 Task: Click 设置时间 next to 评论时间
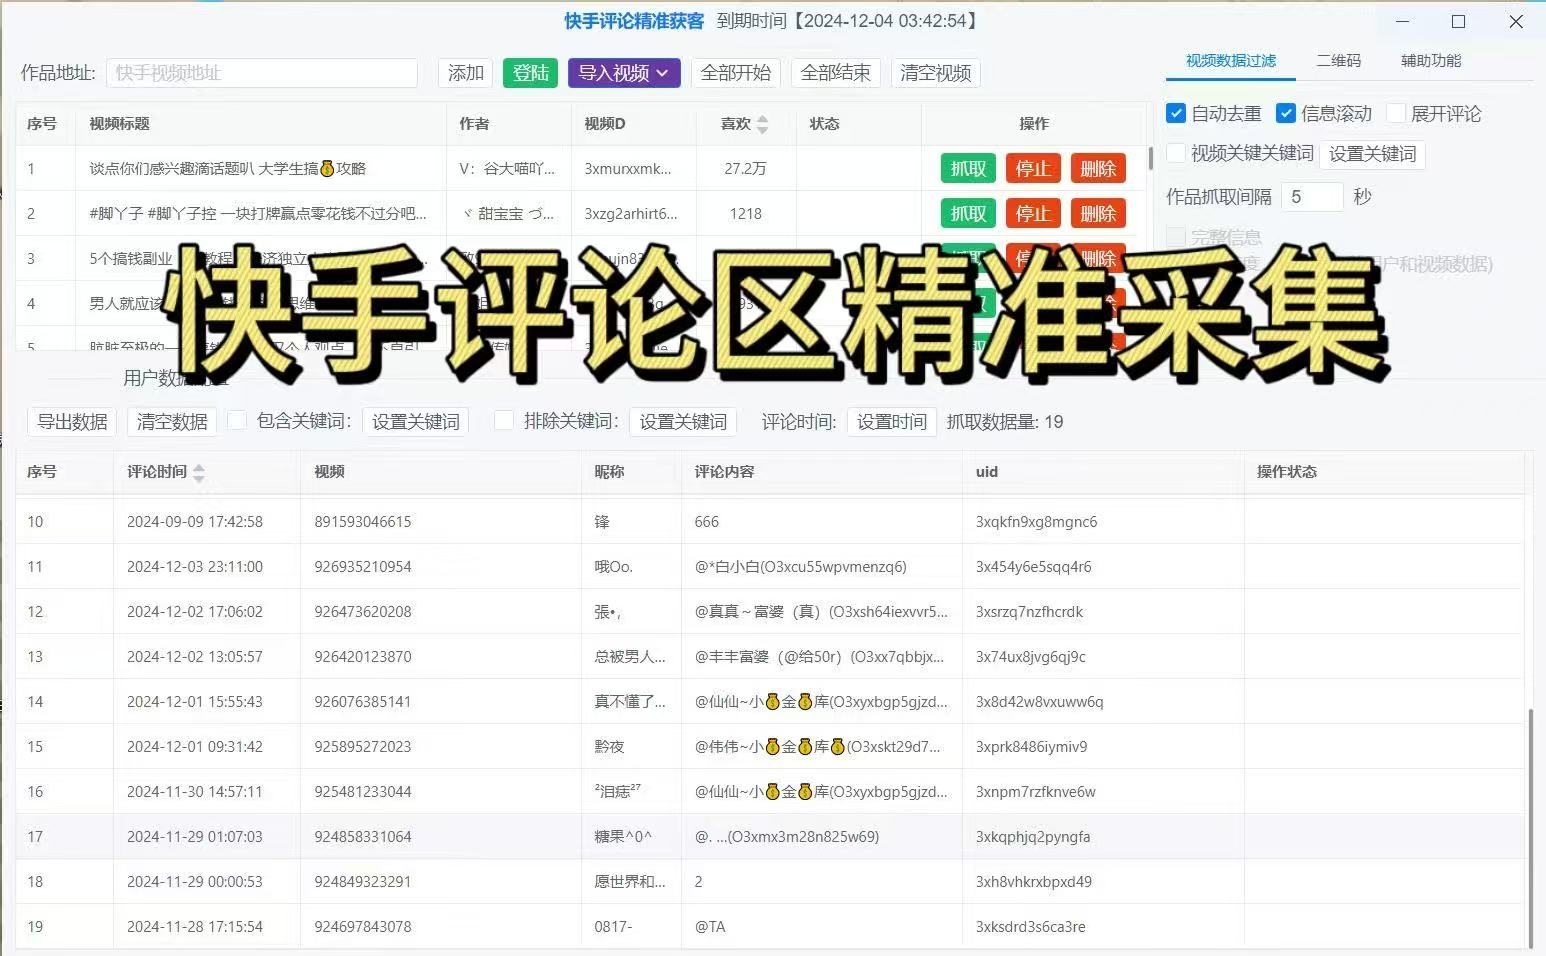pos(891,422)
